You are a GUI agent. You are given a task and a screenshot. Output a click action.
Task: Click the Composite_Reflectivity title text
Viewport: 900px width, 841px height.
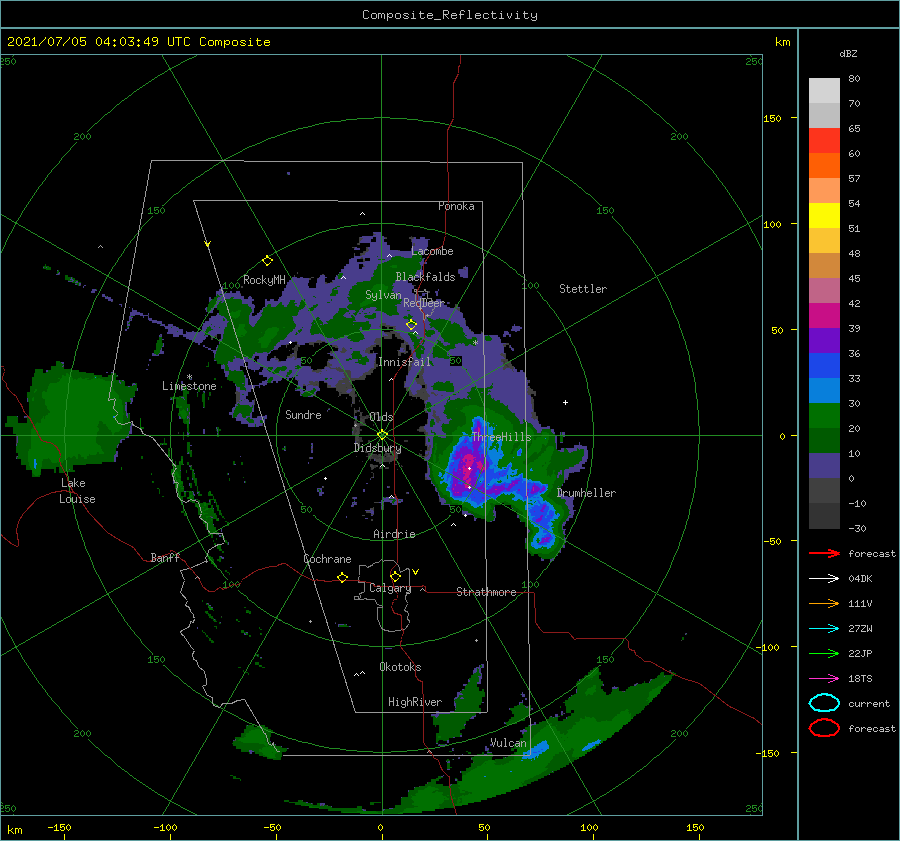450,15
